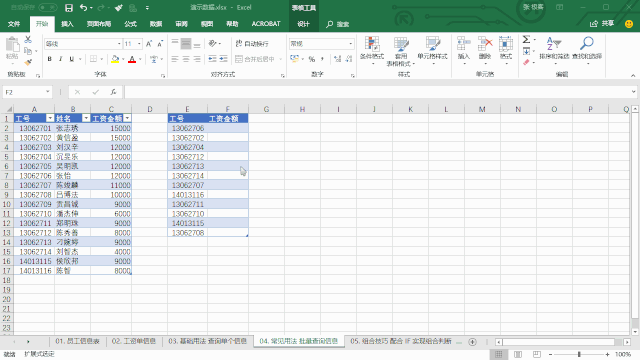The height and width of the screenshot is (360, 640).
Task: Open Cell Styles gallery
Action: (432, 51)
